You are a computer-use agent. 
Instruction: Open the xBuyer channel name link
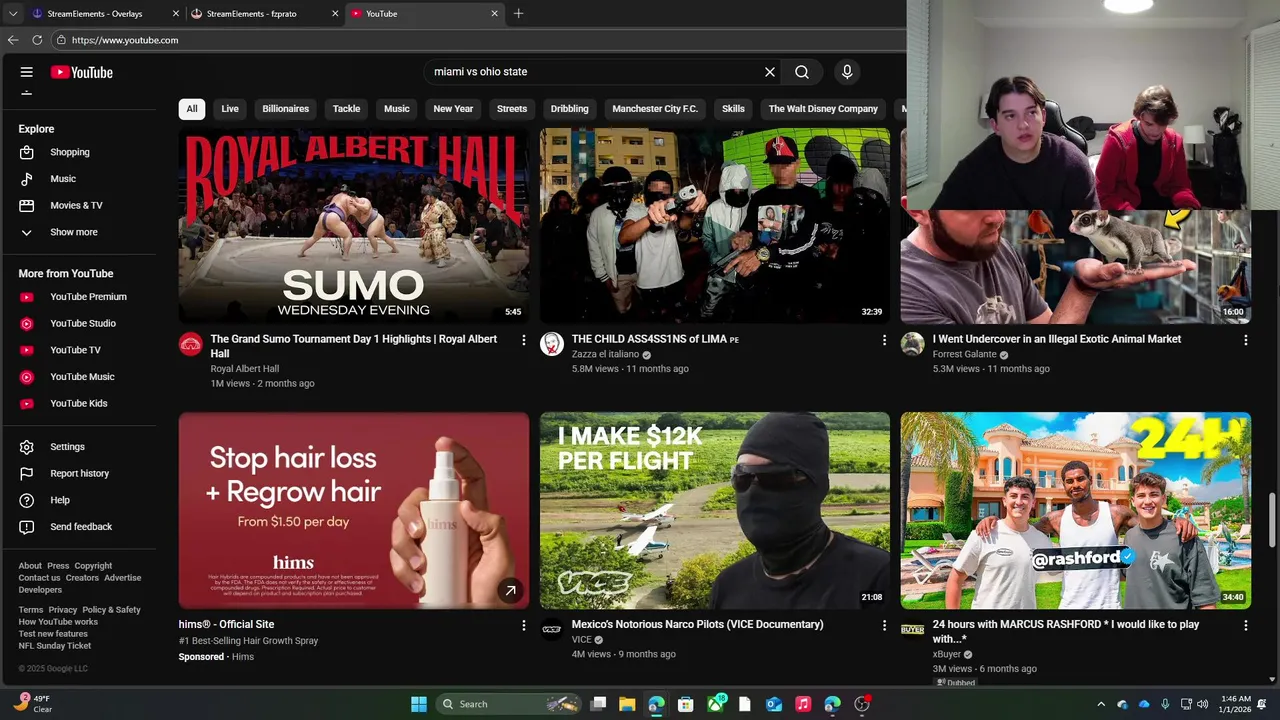coord(947,654)
